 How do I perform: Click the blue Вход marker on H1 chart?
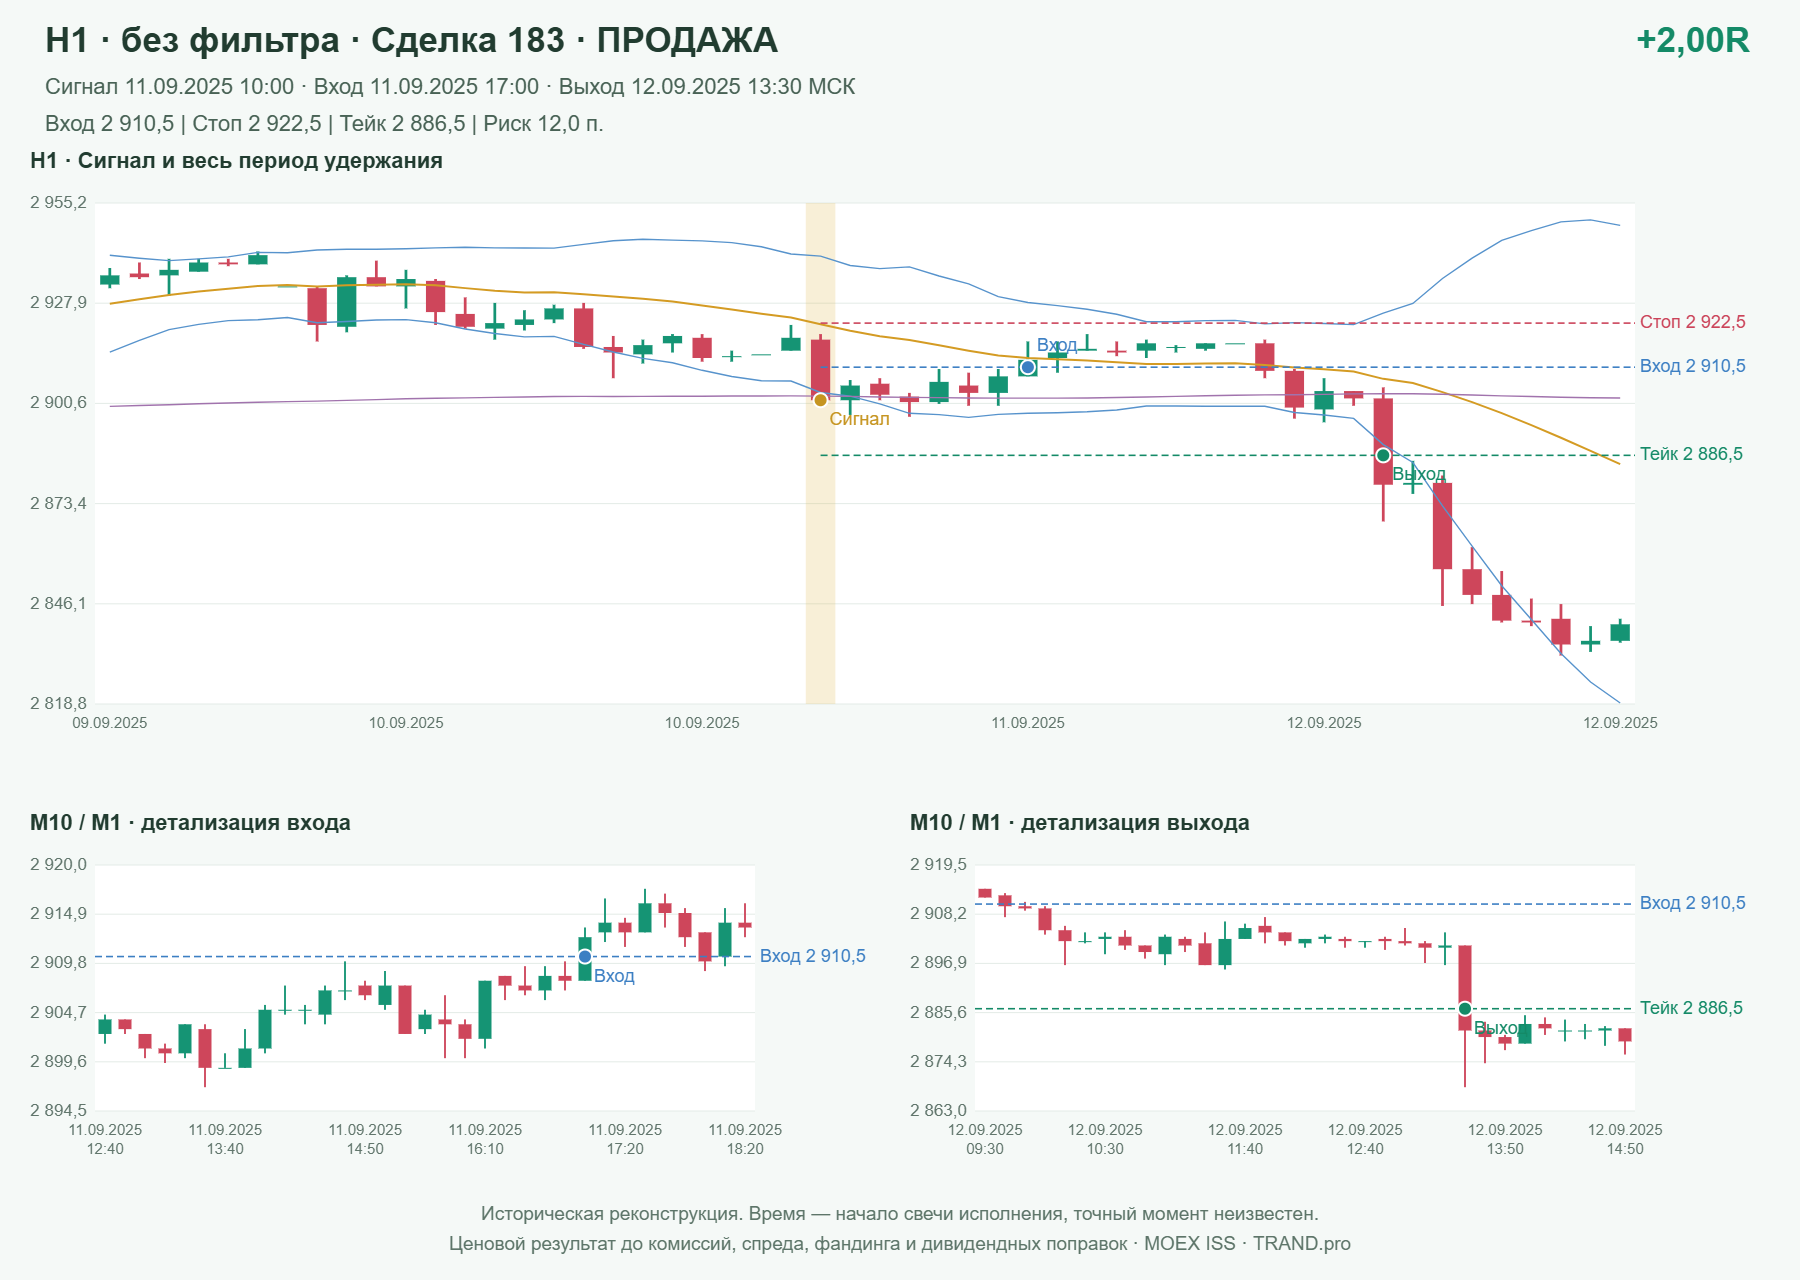point(1028,368)
